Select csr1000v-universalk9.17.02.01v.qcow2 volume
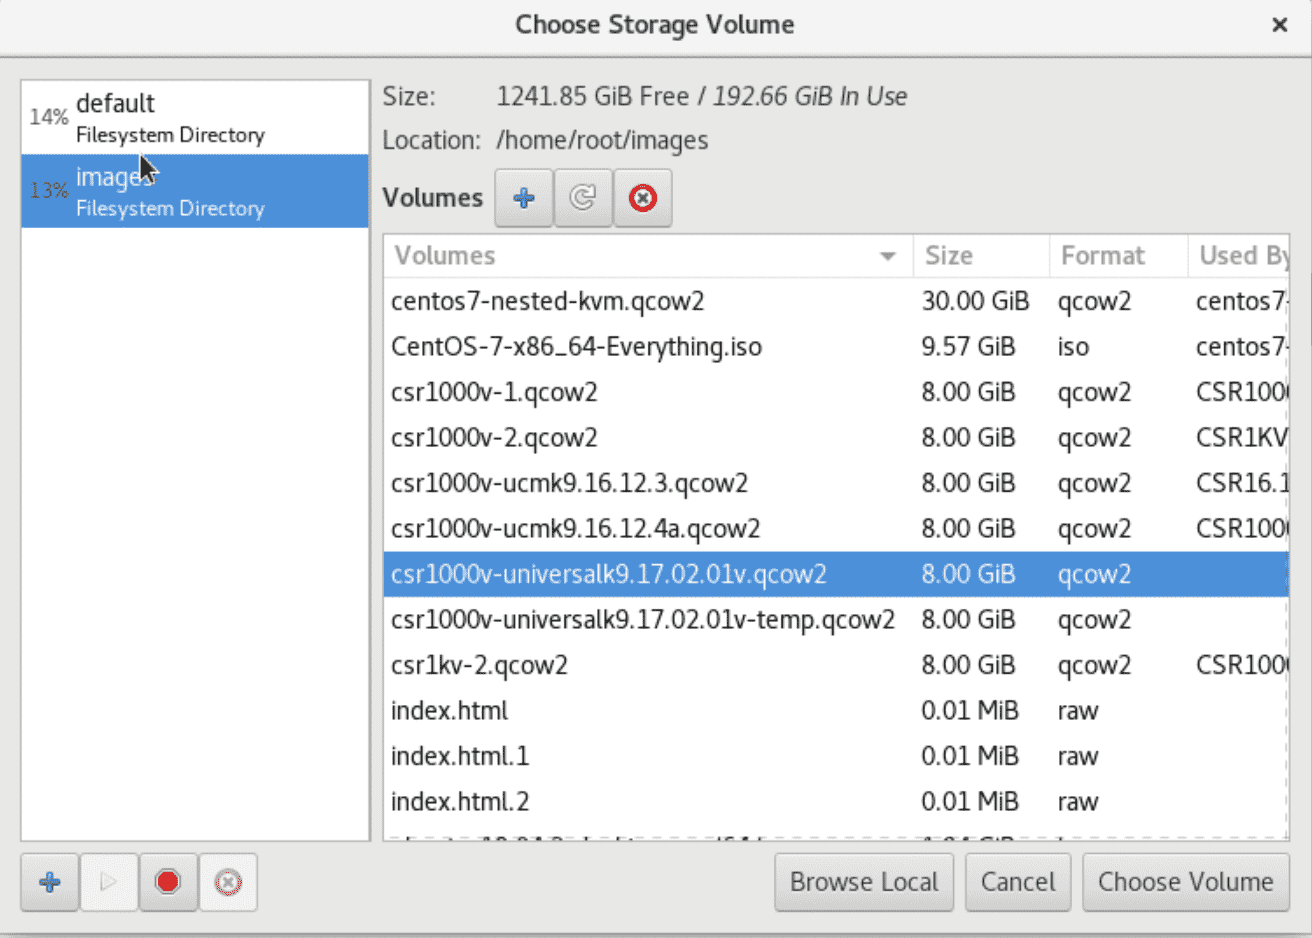This screenshot has height=938, width=1312. click(836, 574)
